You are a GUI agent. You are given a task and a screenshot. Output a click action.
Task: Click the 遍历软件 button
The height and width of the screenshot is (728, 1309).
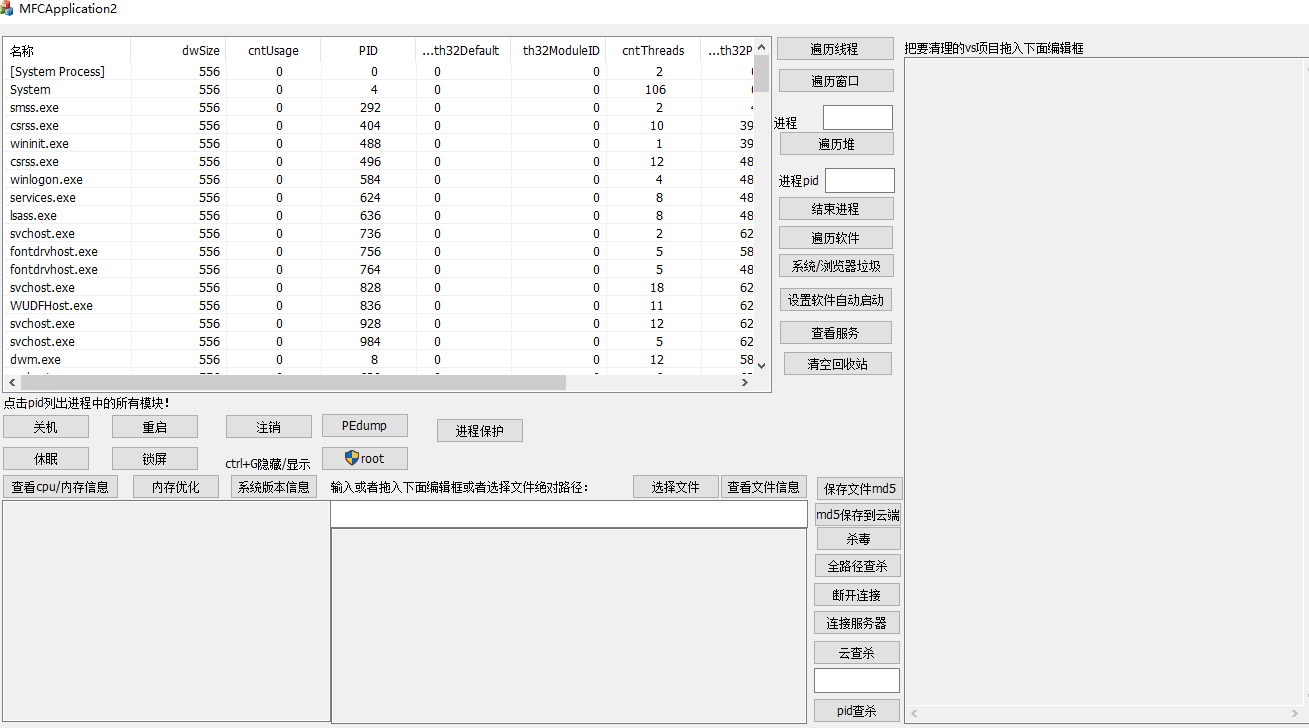click(x=836, y=238)
